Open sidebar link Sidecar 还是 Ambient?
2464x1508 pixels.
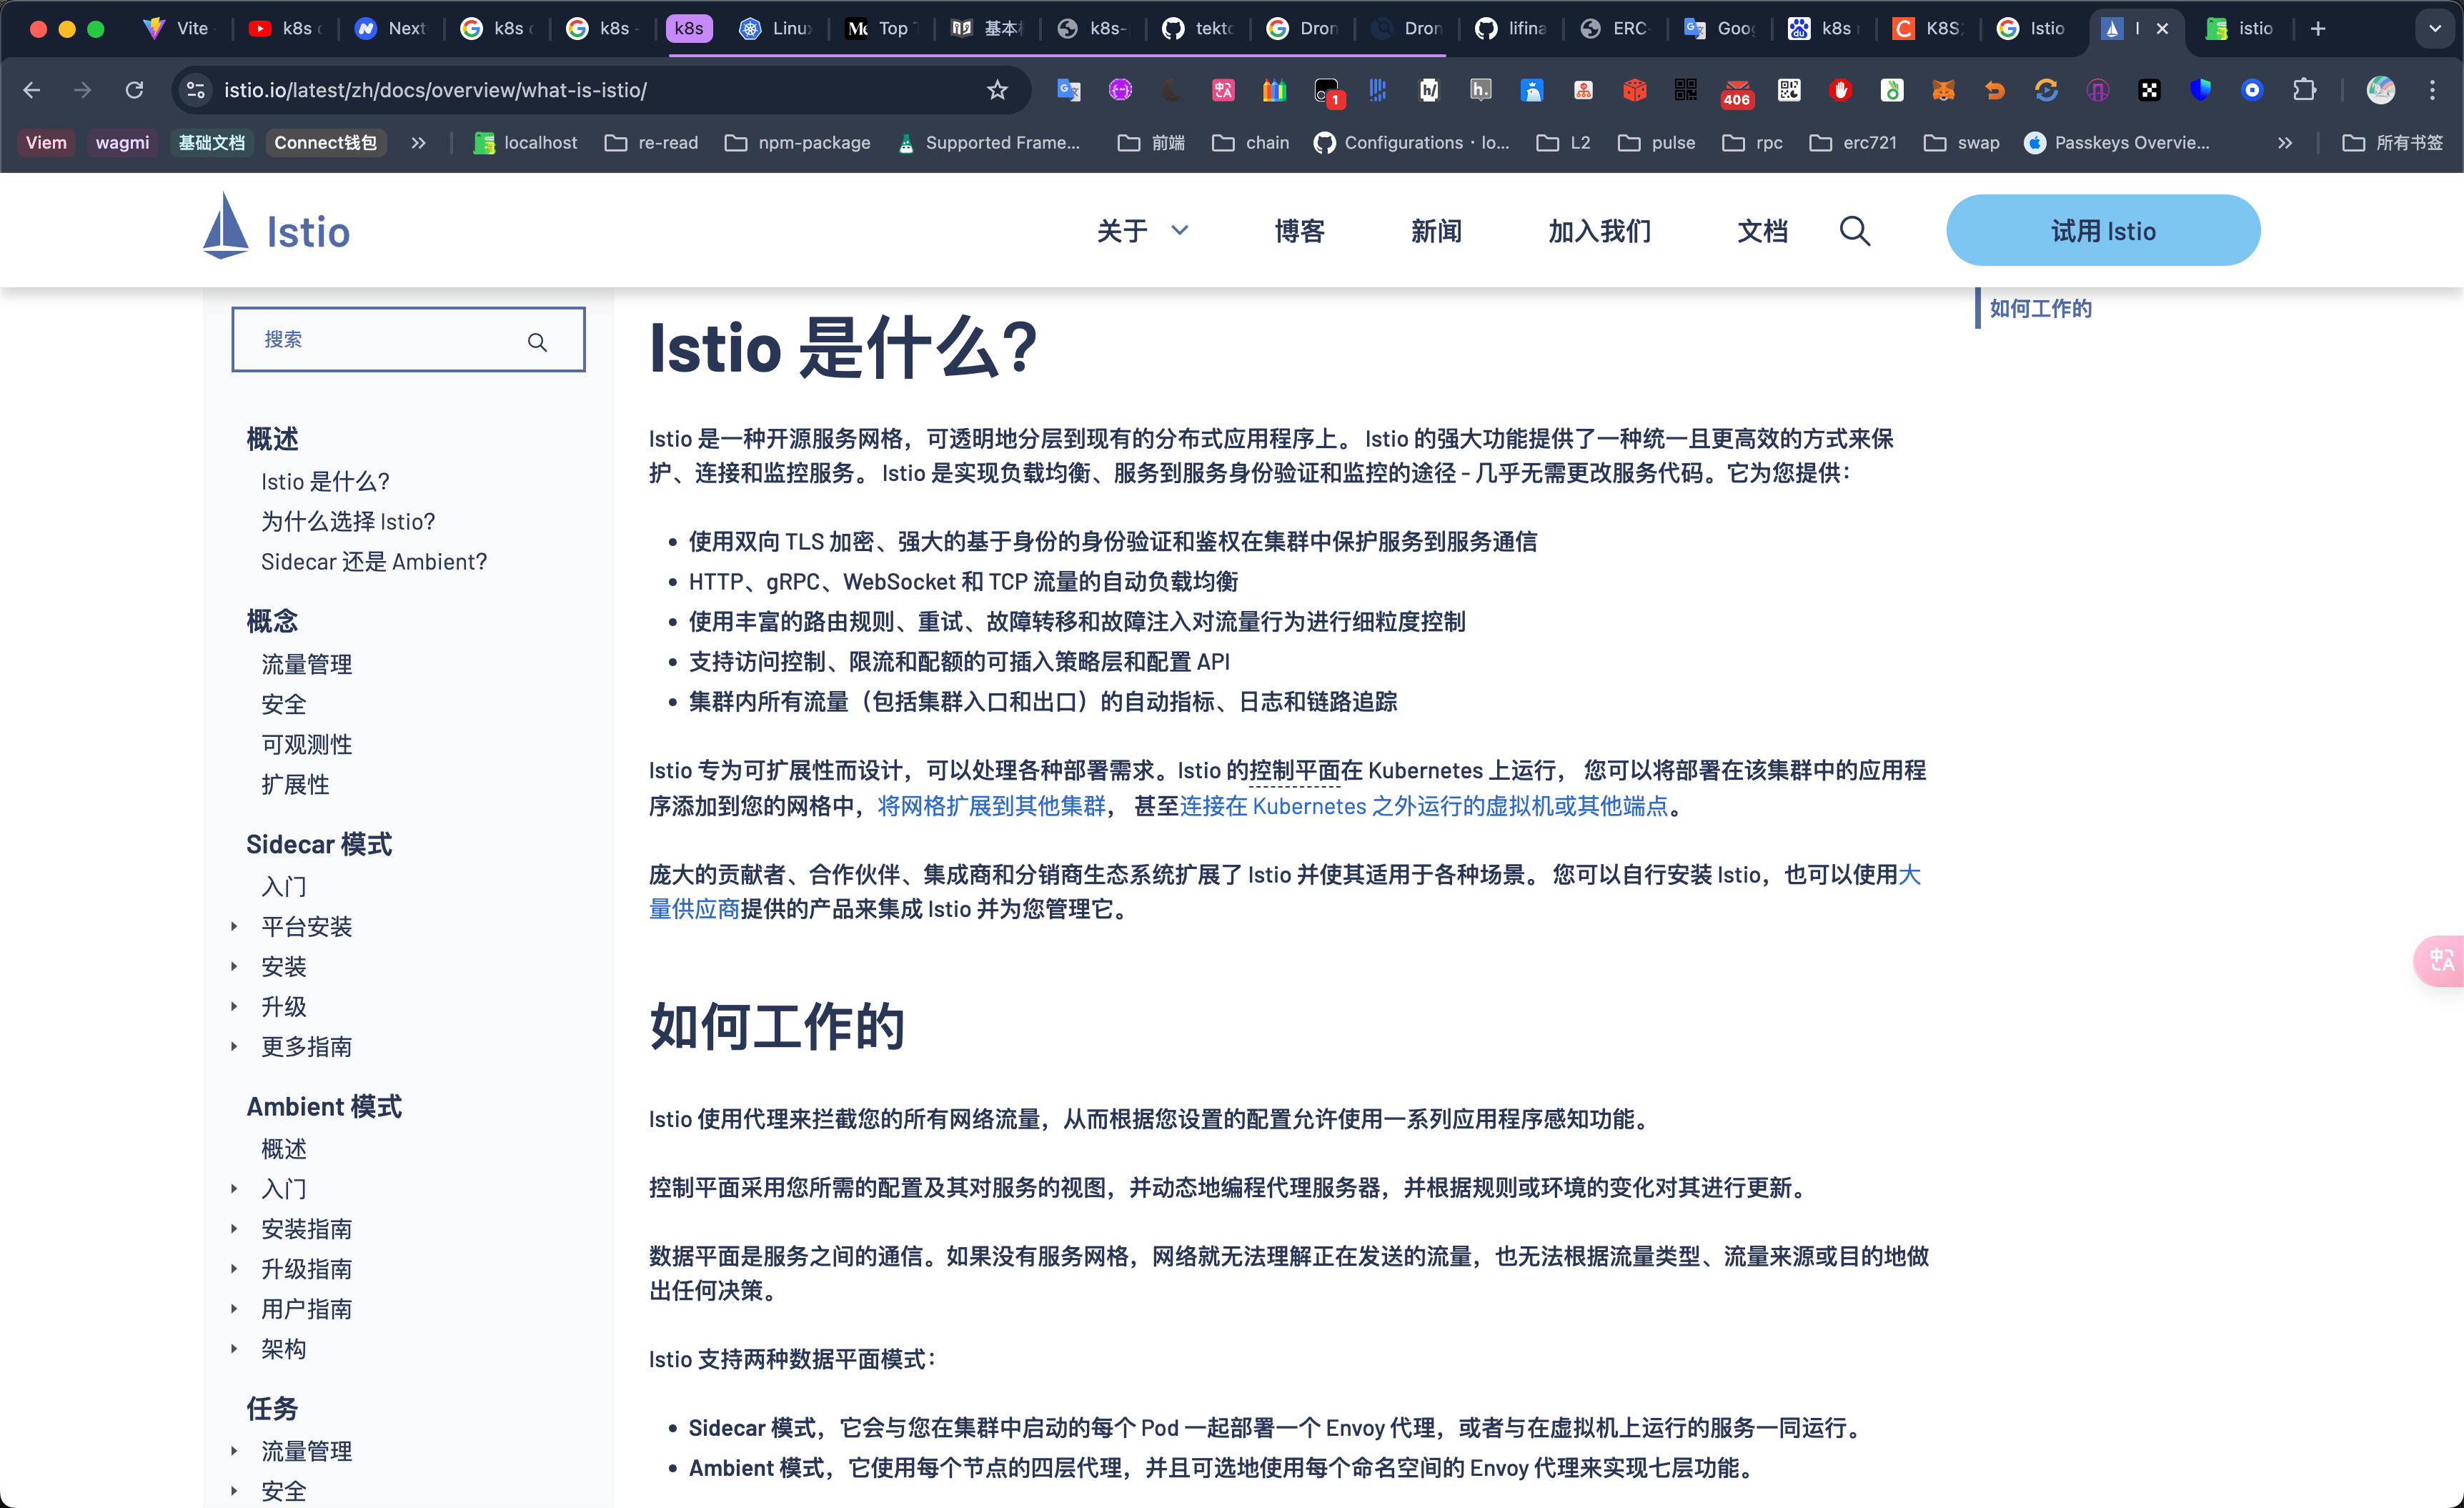(374, 561)
